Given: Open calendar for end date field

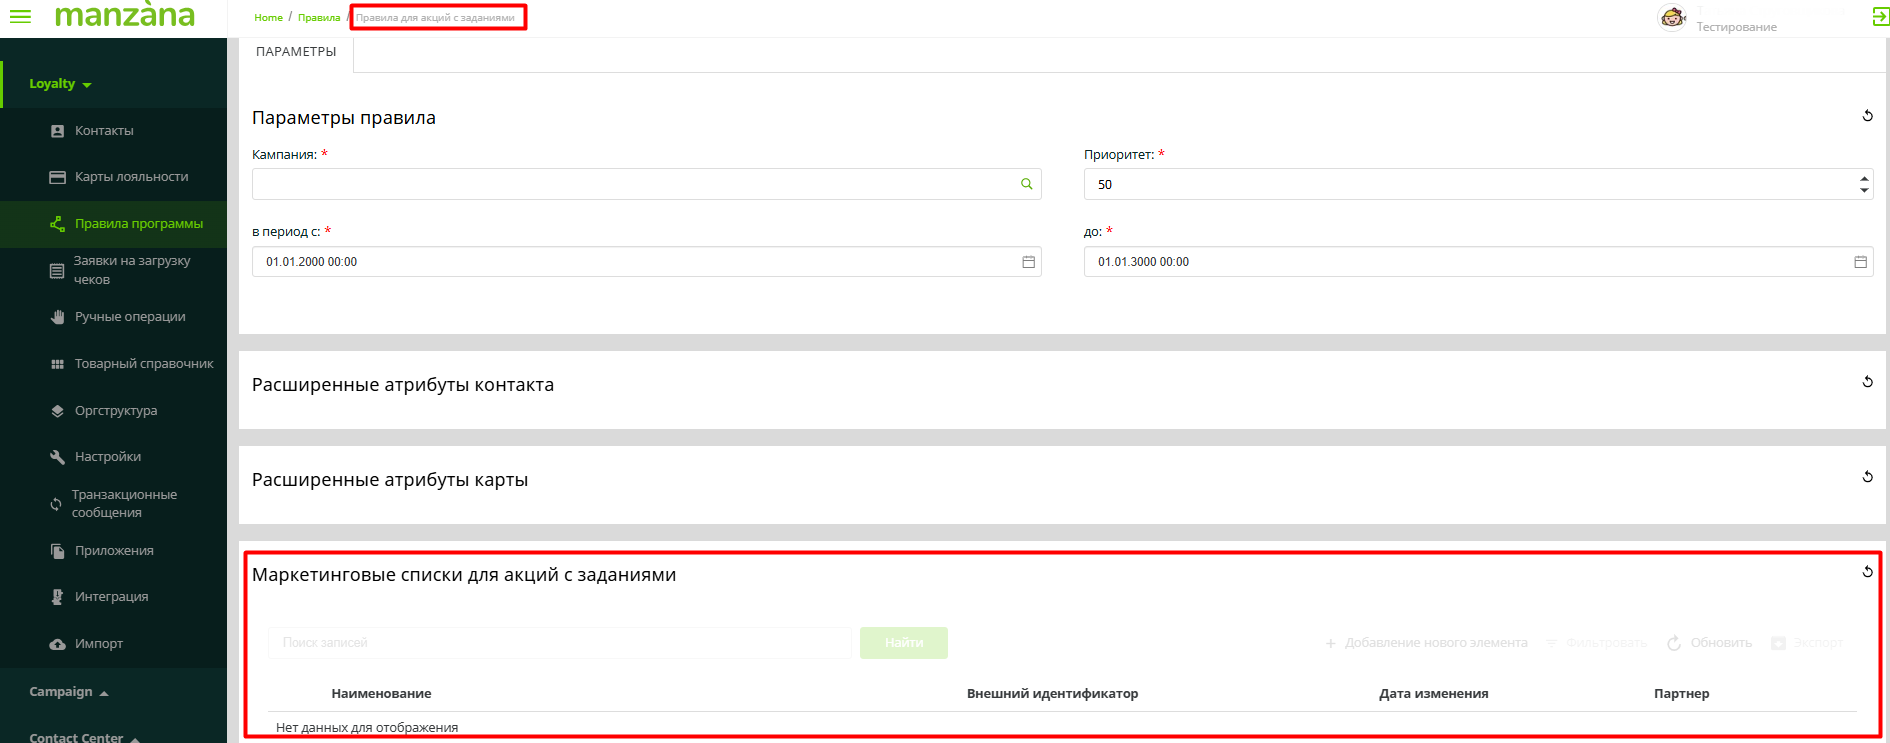Looking at the screenshot, I should point(1860,262).
